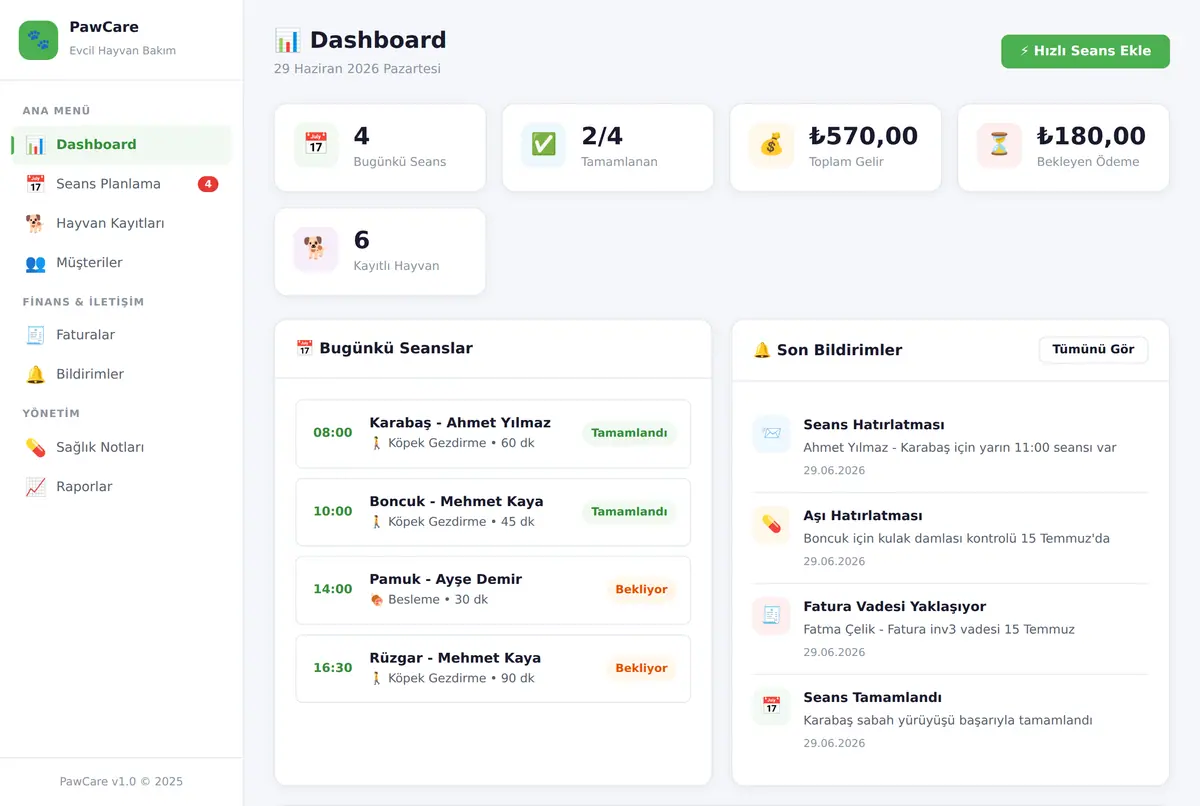The height and width of the screenshot is (806, 1200).
Task: Click the Müşteriler people icon
Action: tap(36, 263)
